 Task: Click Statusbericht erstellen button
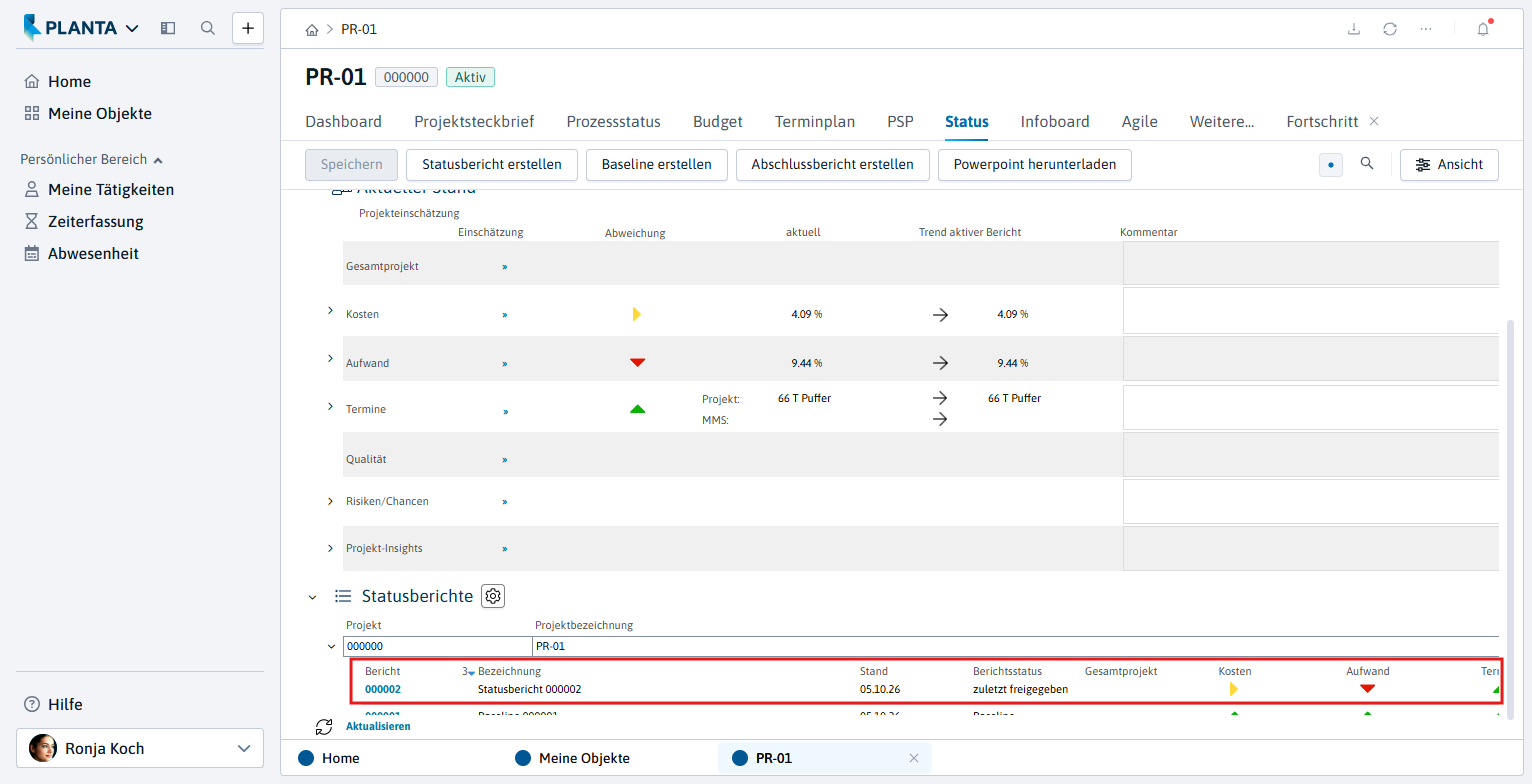pos(492,165)
